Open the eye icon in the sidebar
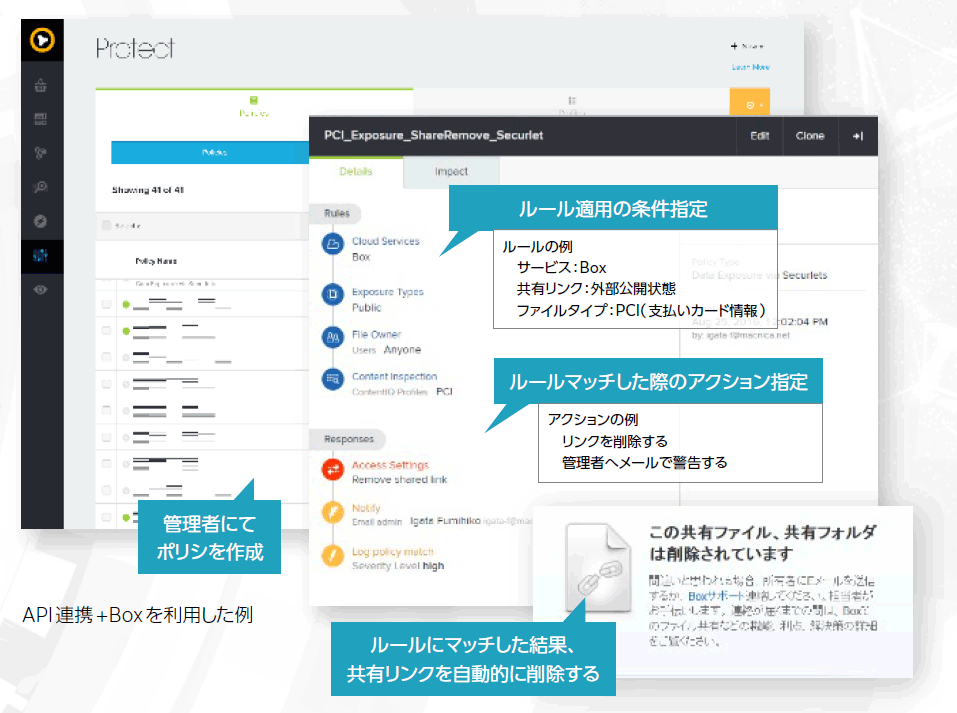Screen dimensions: 957x713 [41, 289]
